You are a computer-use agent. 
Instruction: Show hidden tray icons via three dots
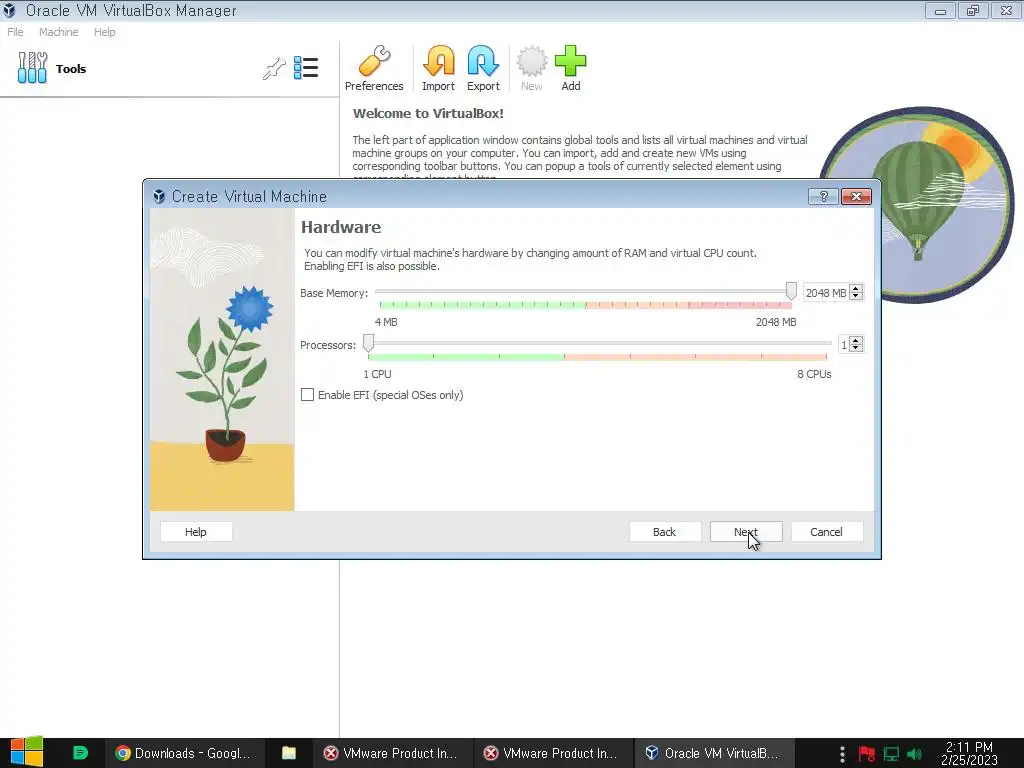[x=842, y=754]
